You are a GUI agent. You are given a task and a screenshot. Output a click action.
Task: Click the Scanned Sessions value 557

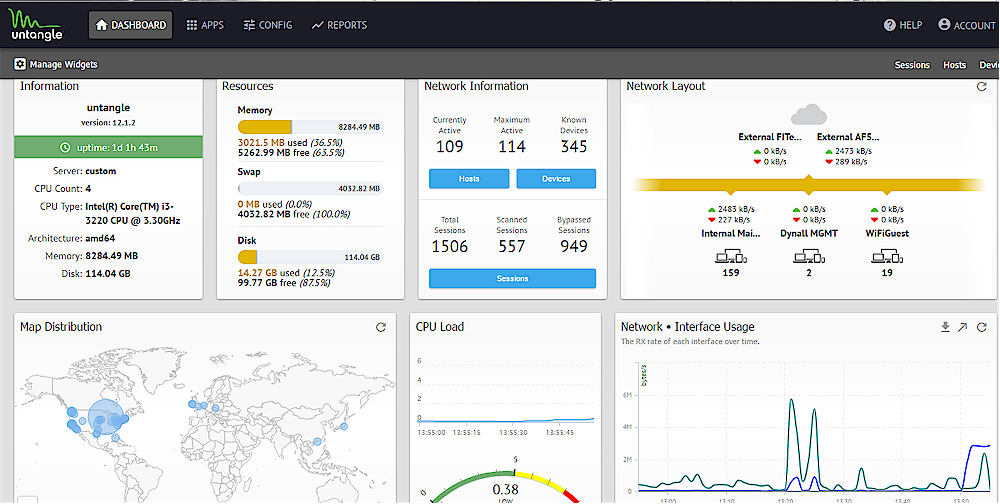click(x=511, y=246)
